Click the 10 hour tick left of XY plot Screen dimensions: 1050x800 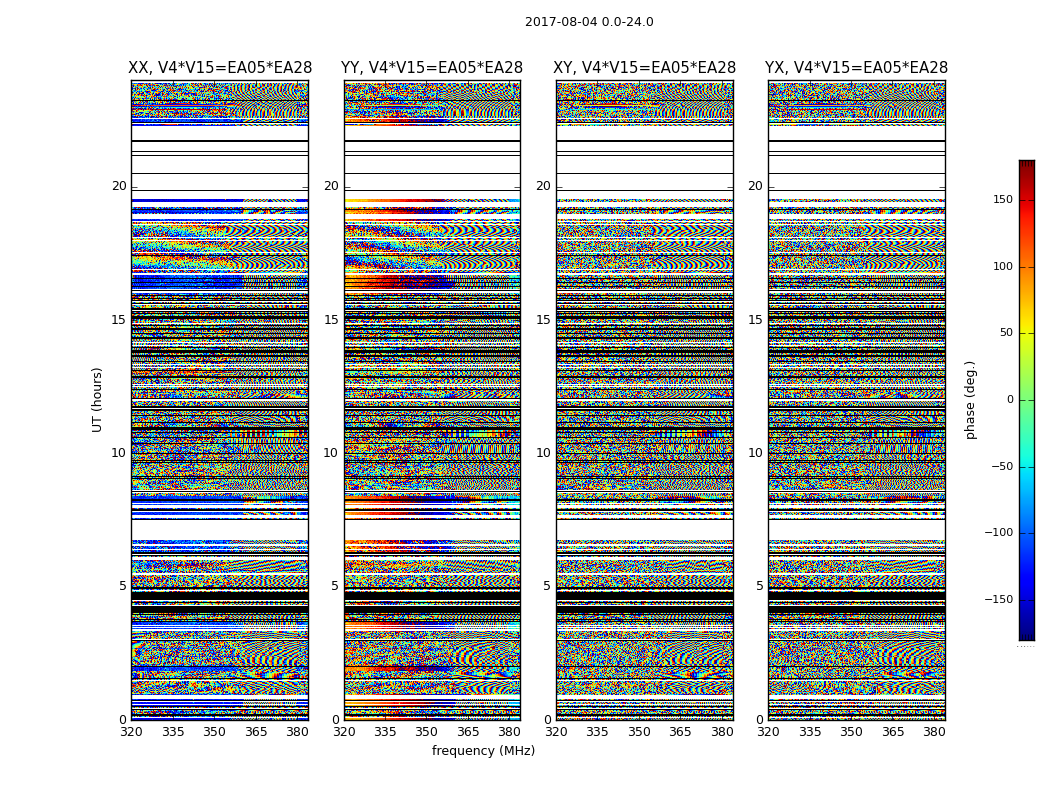click(543, 453)
